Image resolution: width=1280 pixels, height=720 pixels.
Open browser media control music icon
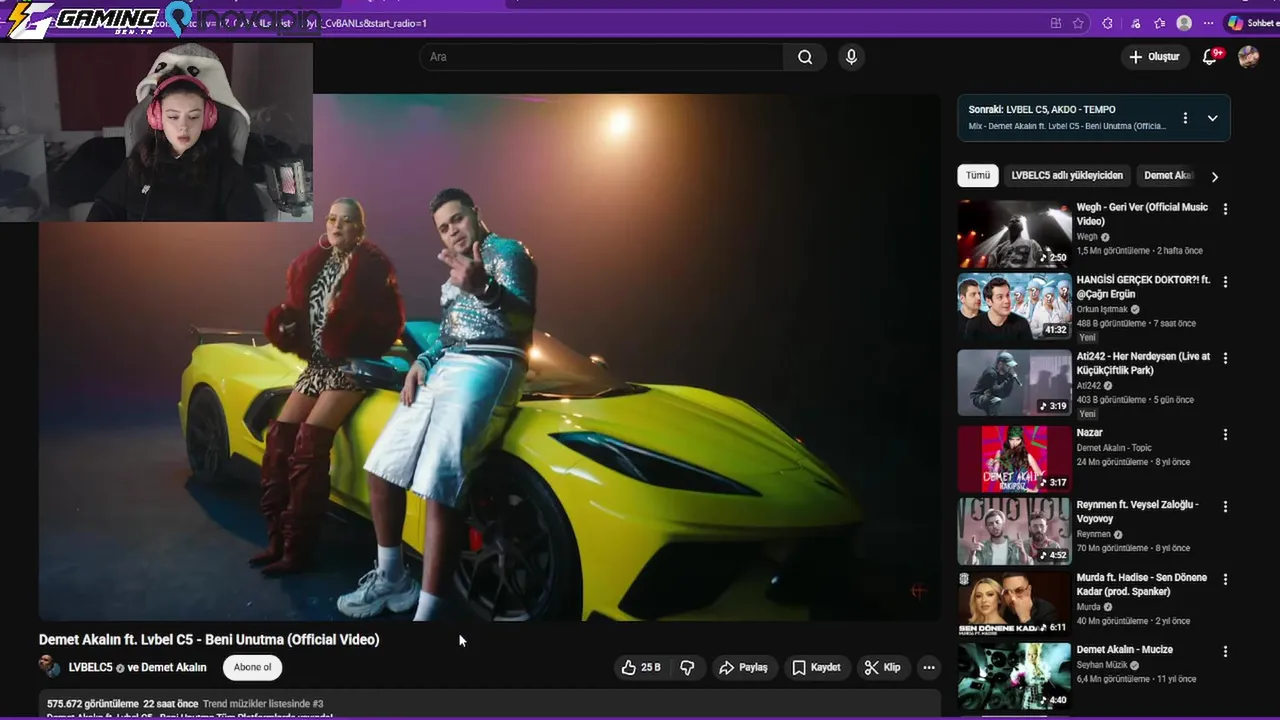[x=1135, y=23]
